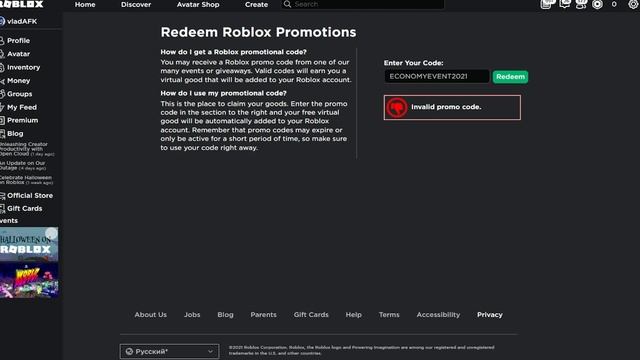
Task: Open Profile in sidebar
Action: click(x=18, y=40)
